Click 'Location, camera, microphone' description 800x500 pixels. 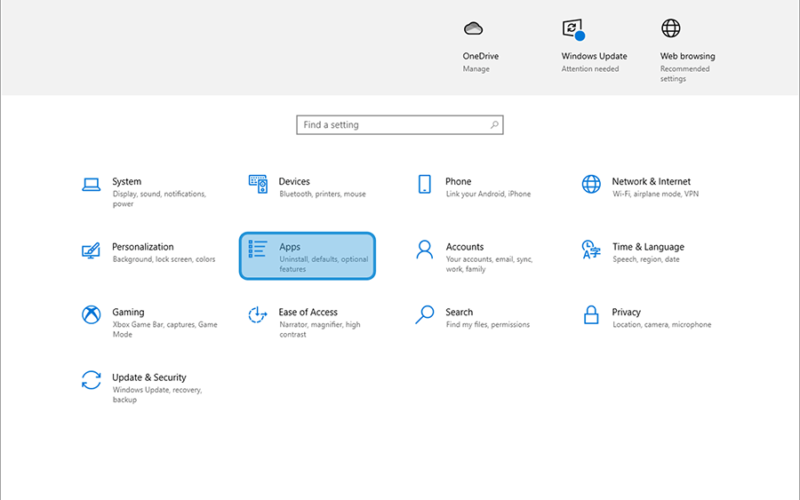662,324
